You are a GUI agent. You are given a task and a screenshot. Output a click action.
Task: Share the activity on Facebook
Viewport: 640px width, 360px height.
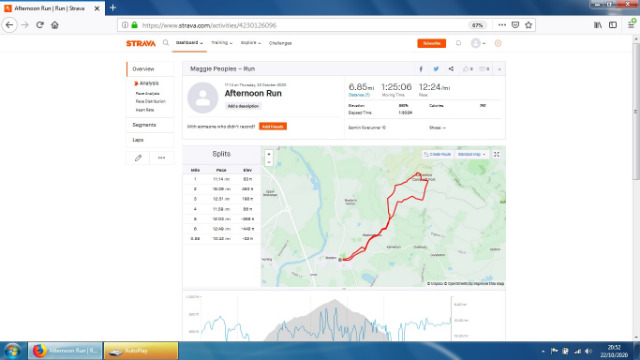click(x=421, y=69)
